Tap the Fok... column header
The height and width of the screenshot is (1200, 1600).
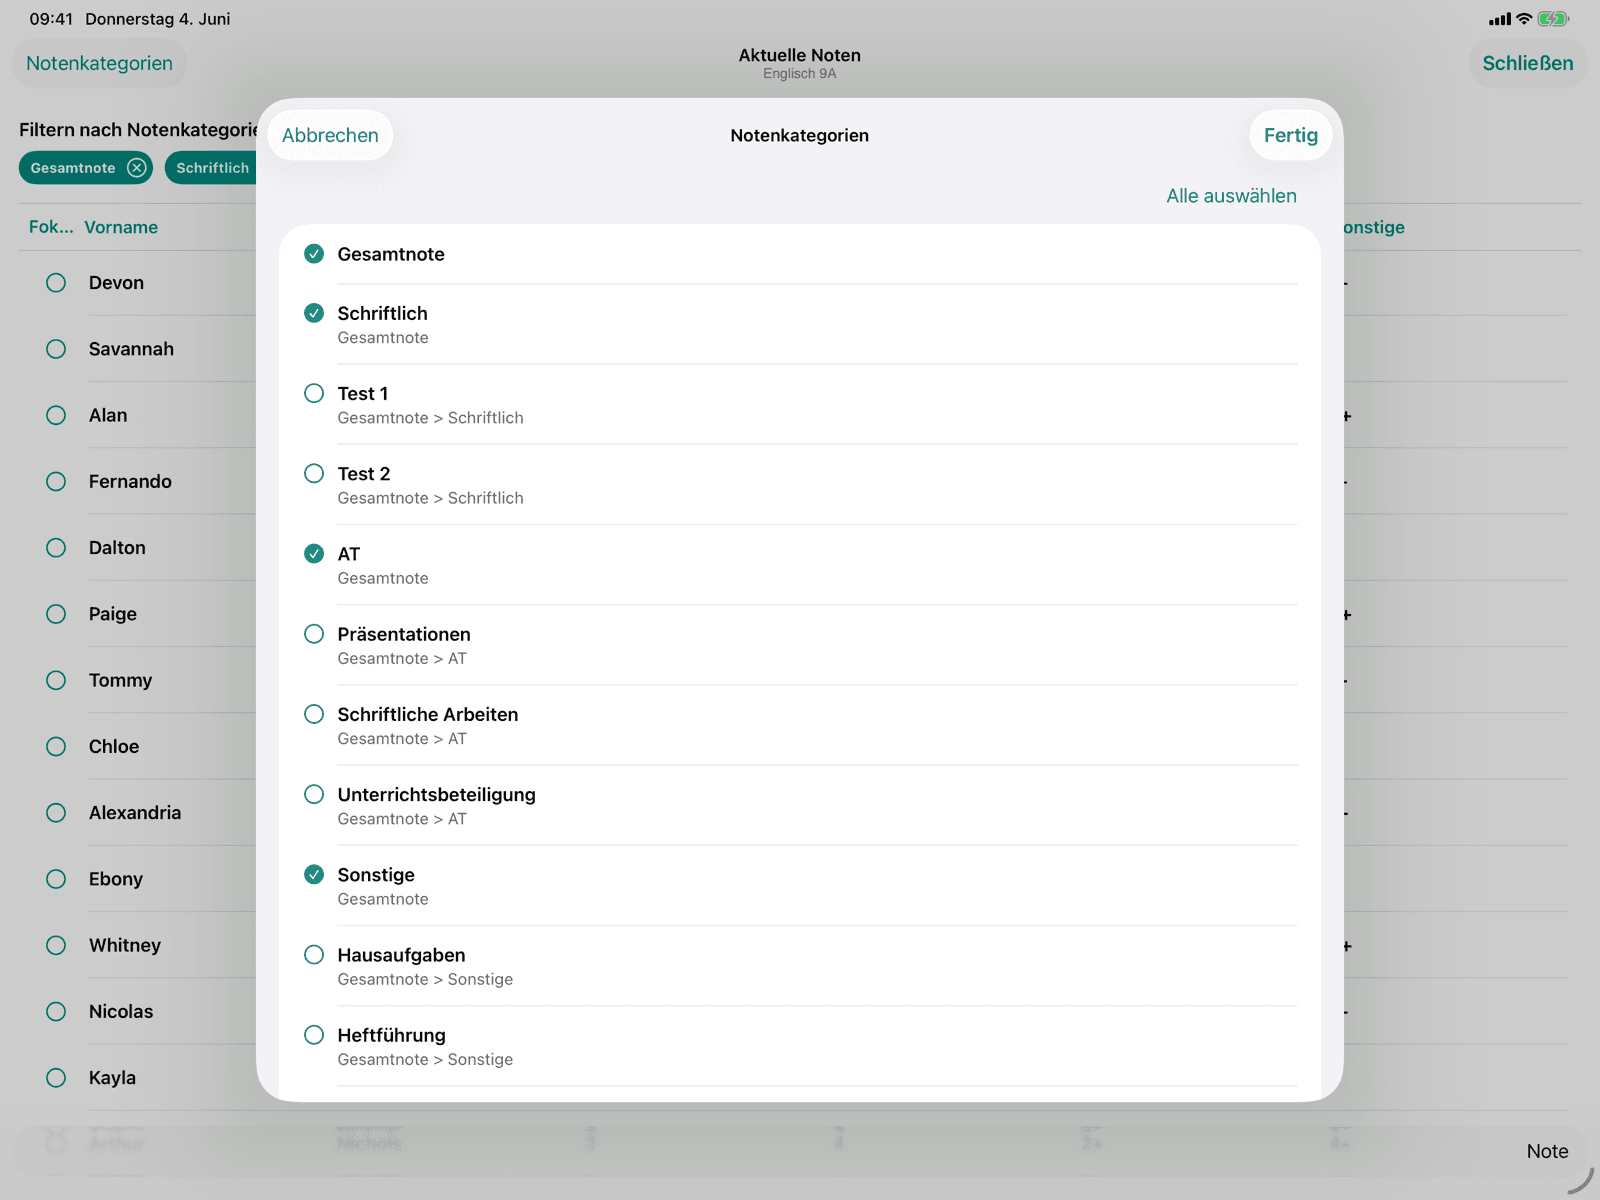(x=51, y=227)
